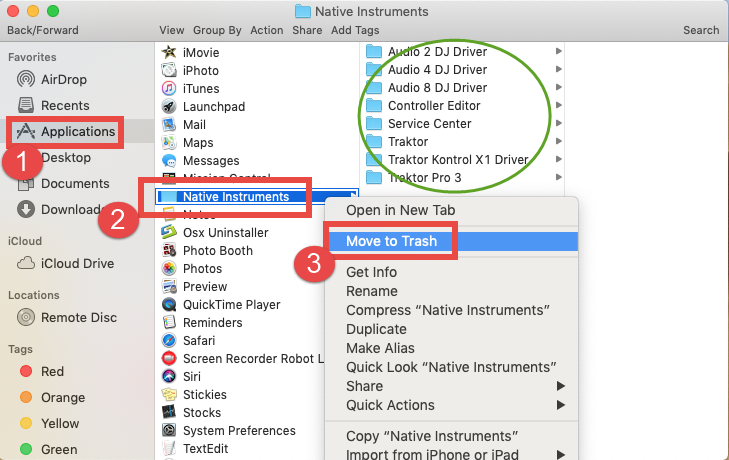
Task: Click the Messages bubble icon
Action: (169, 160)
